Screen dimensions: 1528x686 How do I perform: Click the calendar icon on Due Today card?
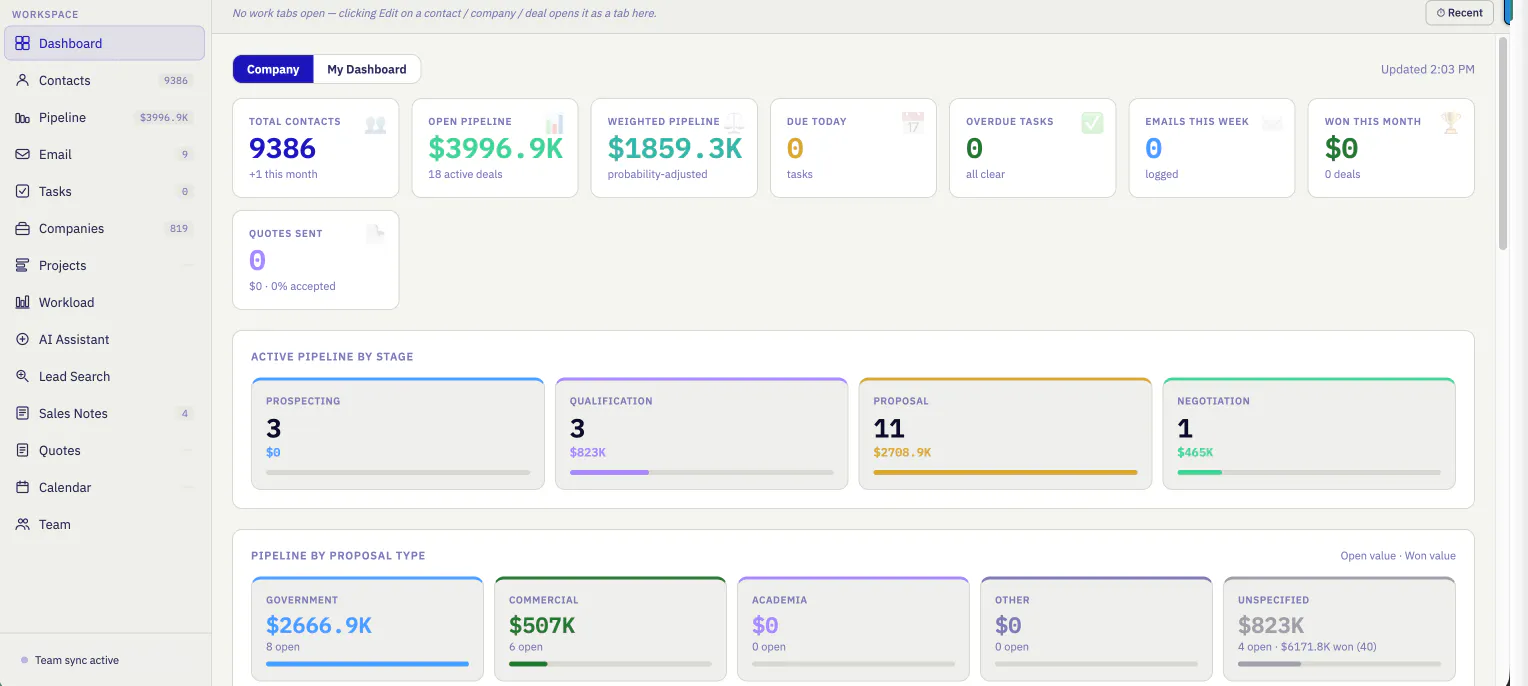[912, 123]
